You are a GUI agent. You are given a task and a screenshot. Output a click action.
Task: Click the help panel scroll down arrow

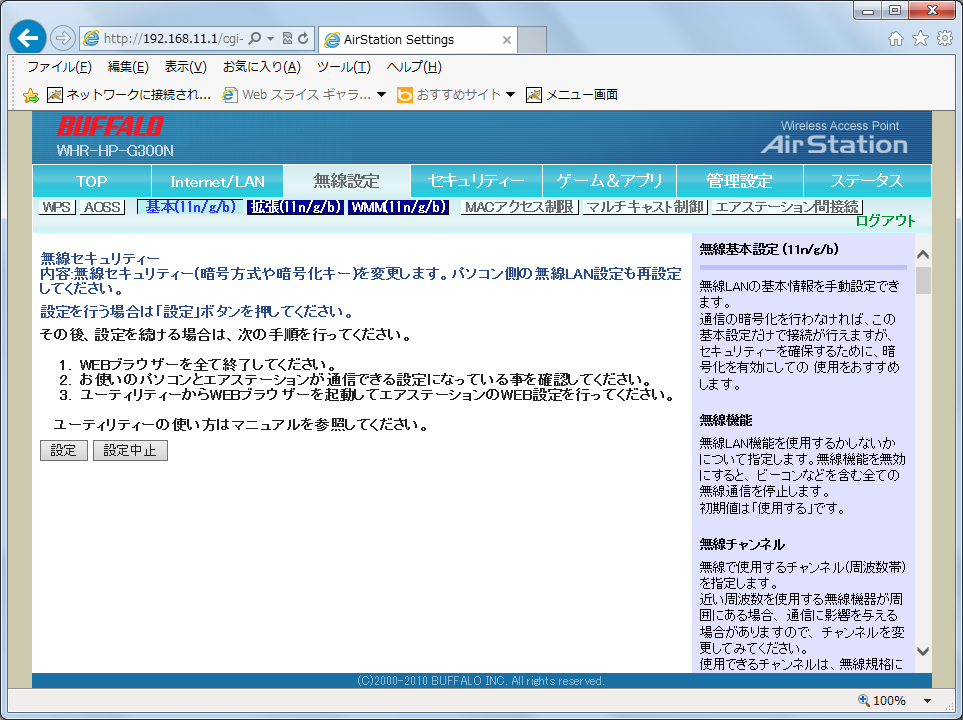pos(923,650)
